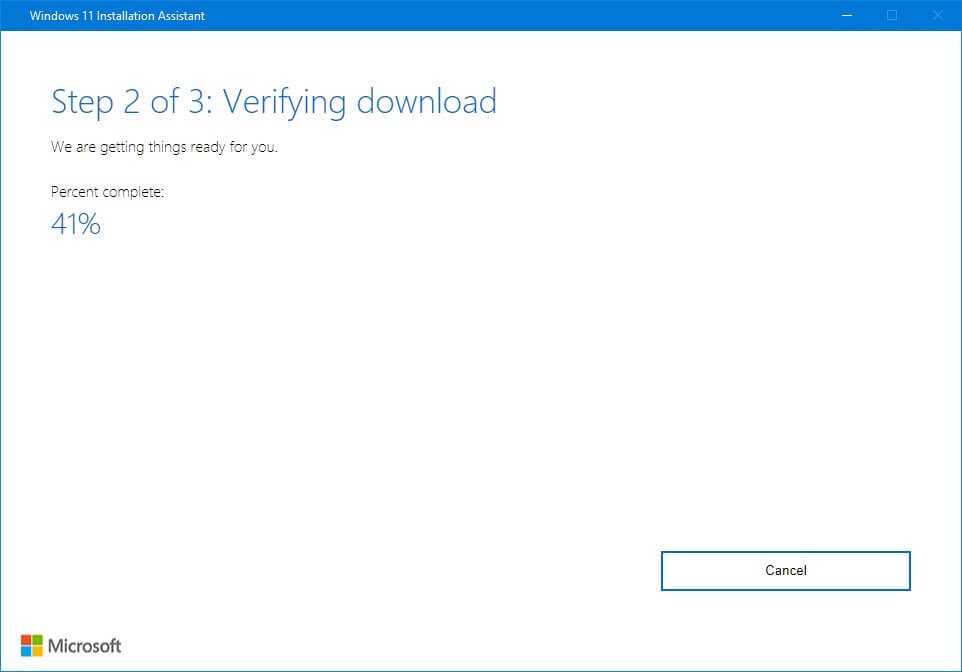Click the green square of Microsoft logo
This screenshot has height=672, width=962.
coord(38,639)
